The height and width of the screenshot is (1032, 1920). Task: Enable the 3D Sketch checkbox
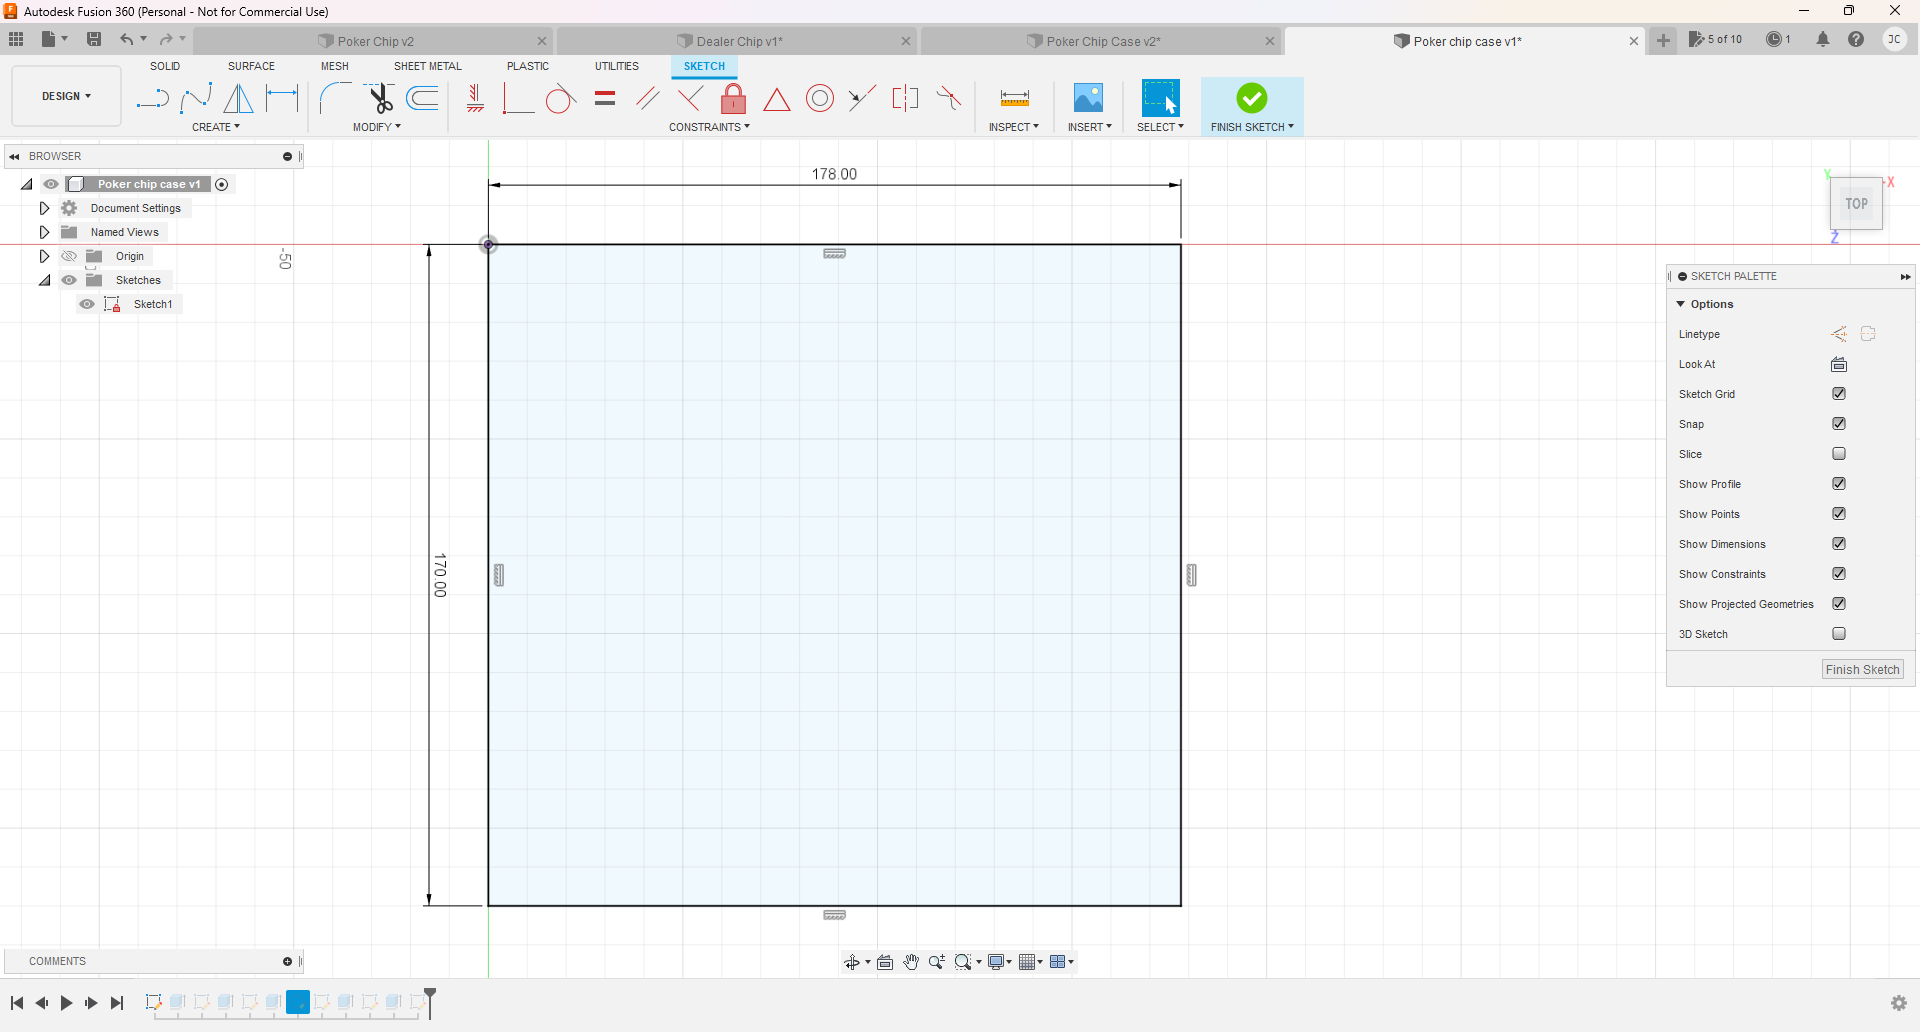point(1839,634)
